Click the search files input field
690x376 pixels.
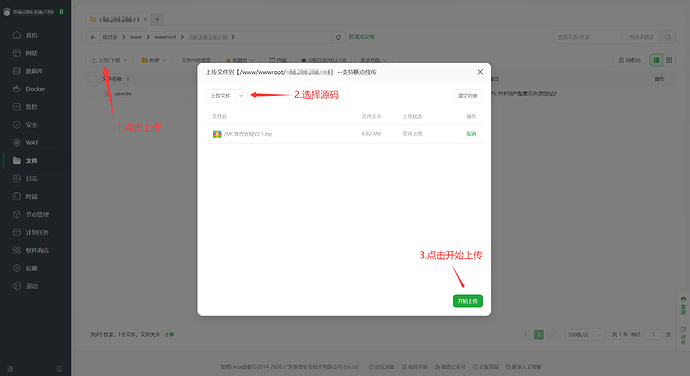pos(587,37)
